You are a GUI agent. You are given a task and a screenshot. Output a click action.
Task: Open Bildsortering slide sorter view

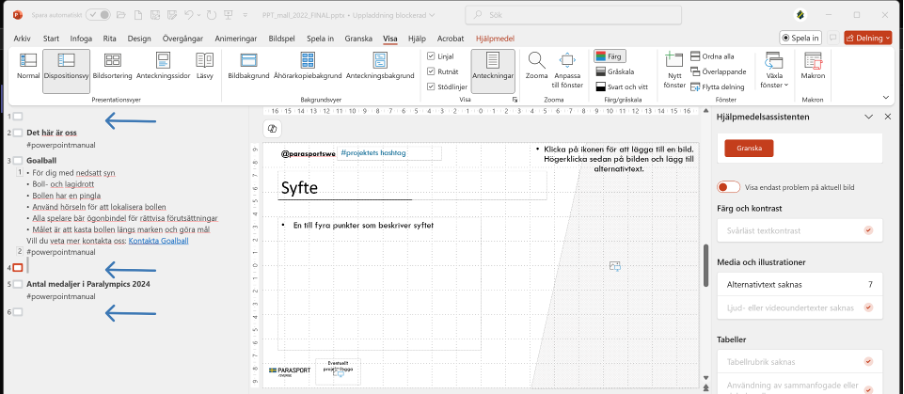(x=112, y=66)
